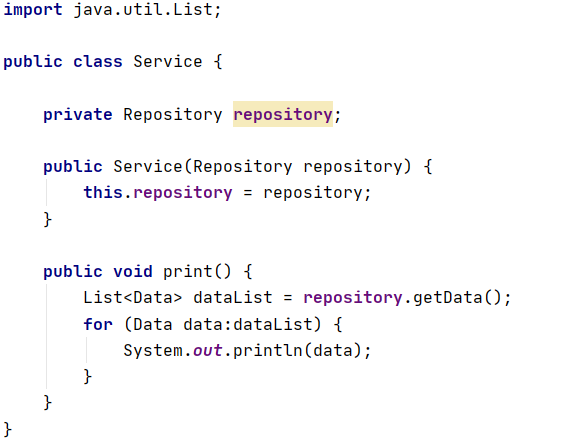
Task: Click purple repository after this dot
Action: tap(183, 193)
